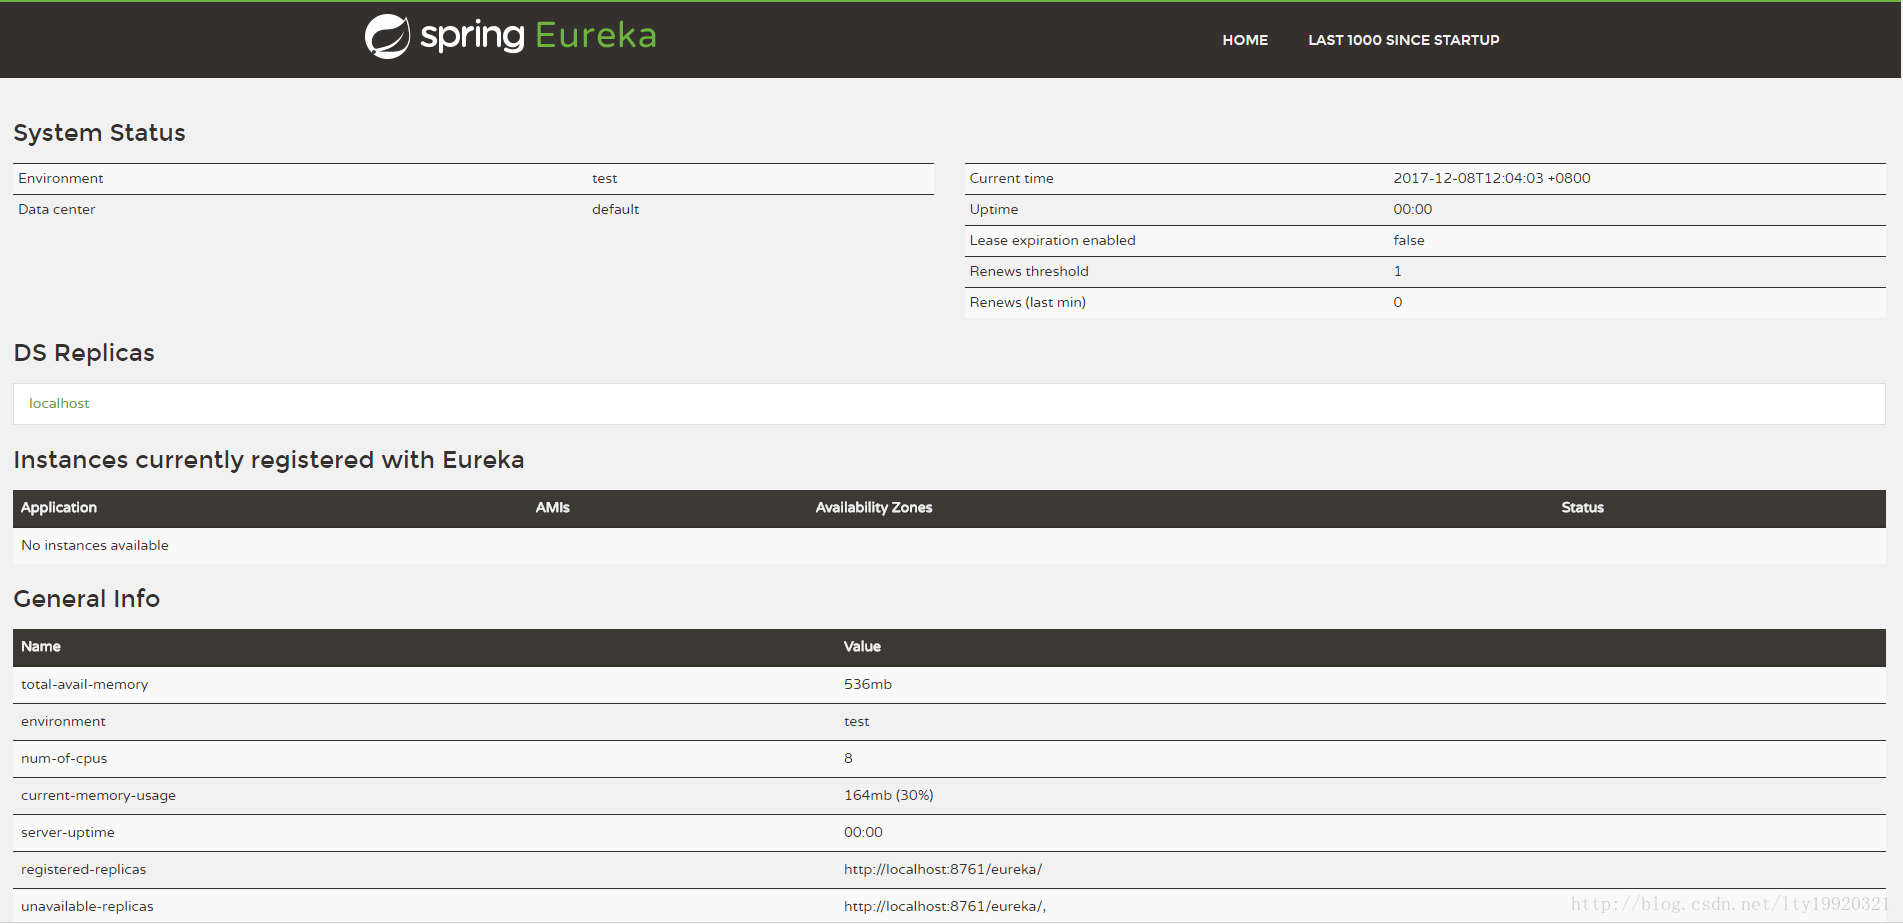
Task: Select the DS Replicas heading
Action: click(x=84, y=353)
